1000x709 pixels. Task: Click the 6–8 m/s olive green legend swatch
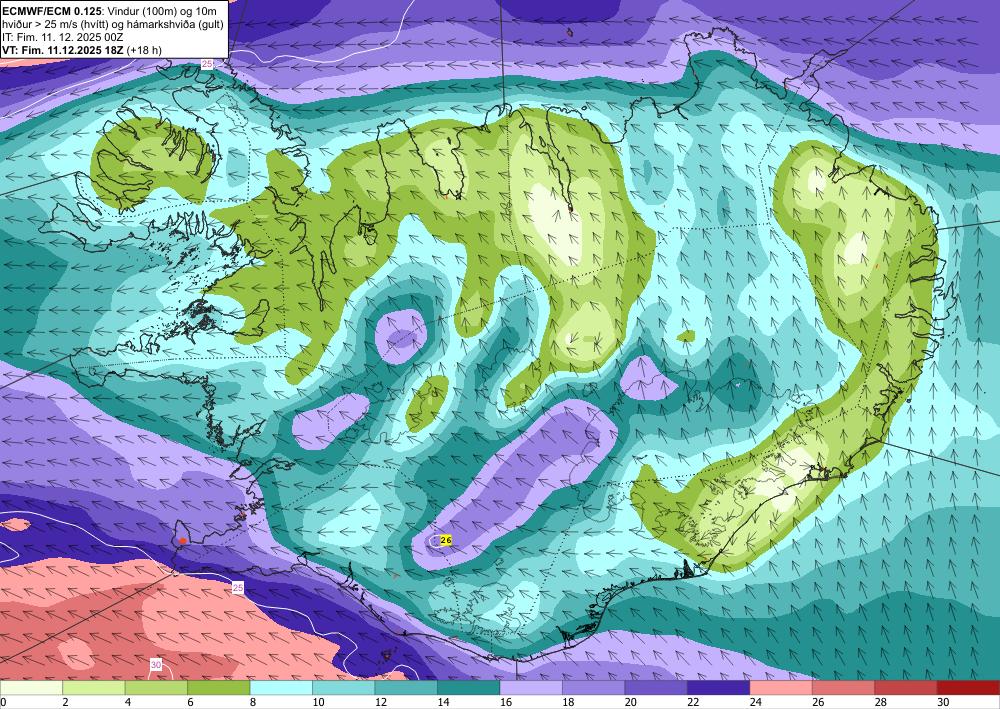click(x=219, y=688)
